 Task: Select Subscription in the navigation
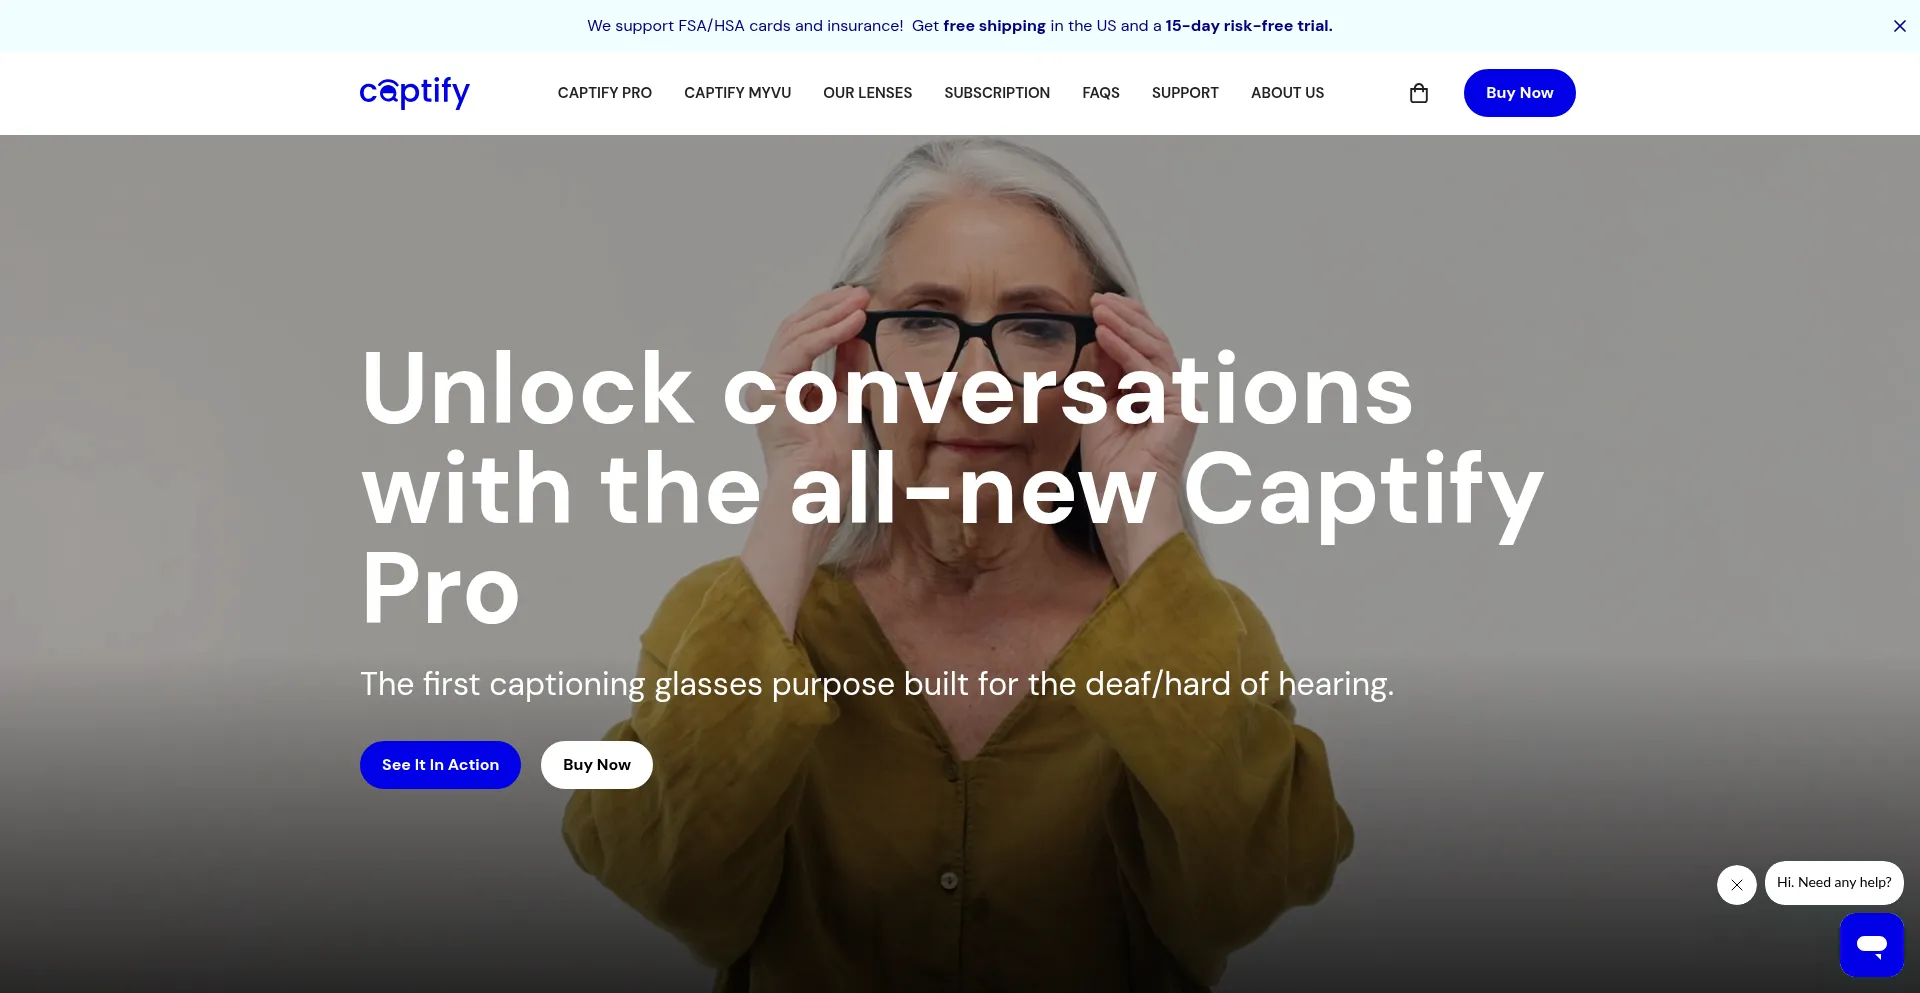tap(997, 93)
